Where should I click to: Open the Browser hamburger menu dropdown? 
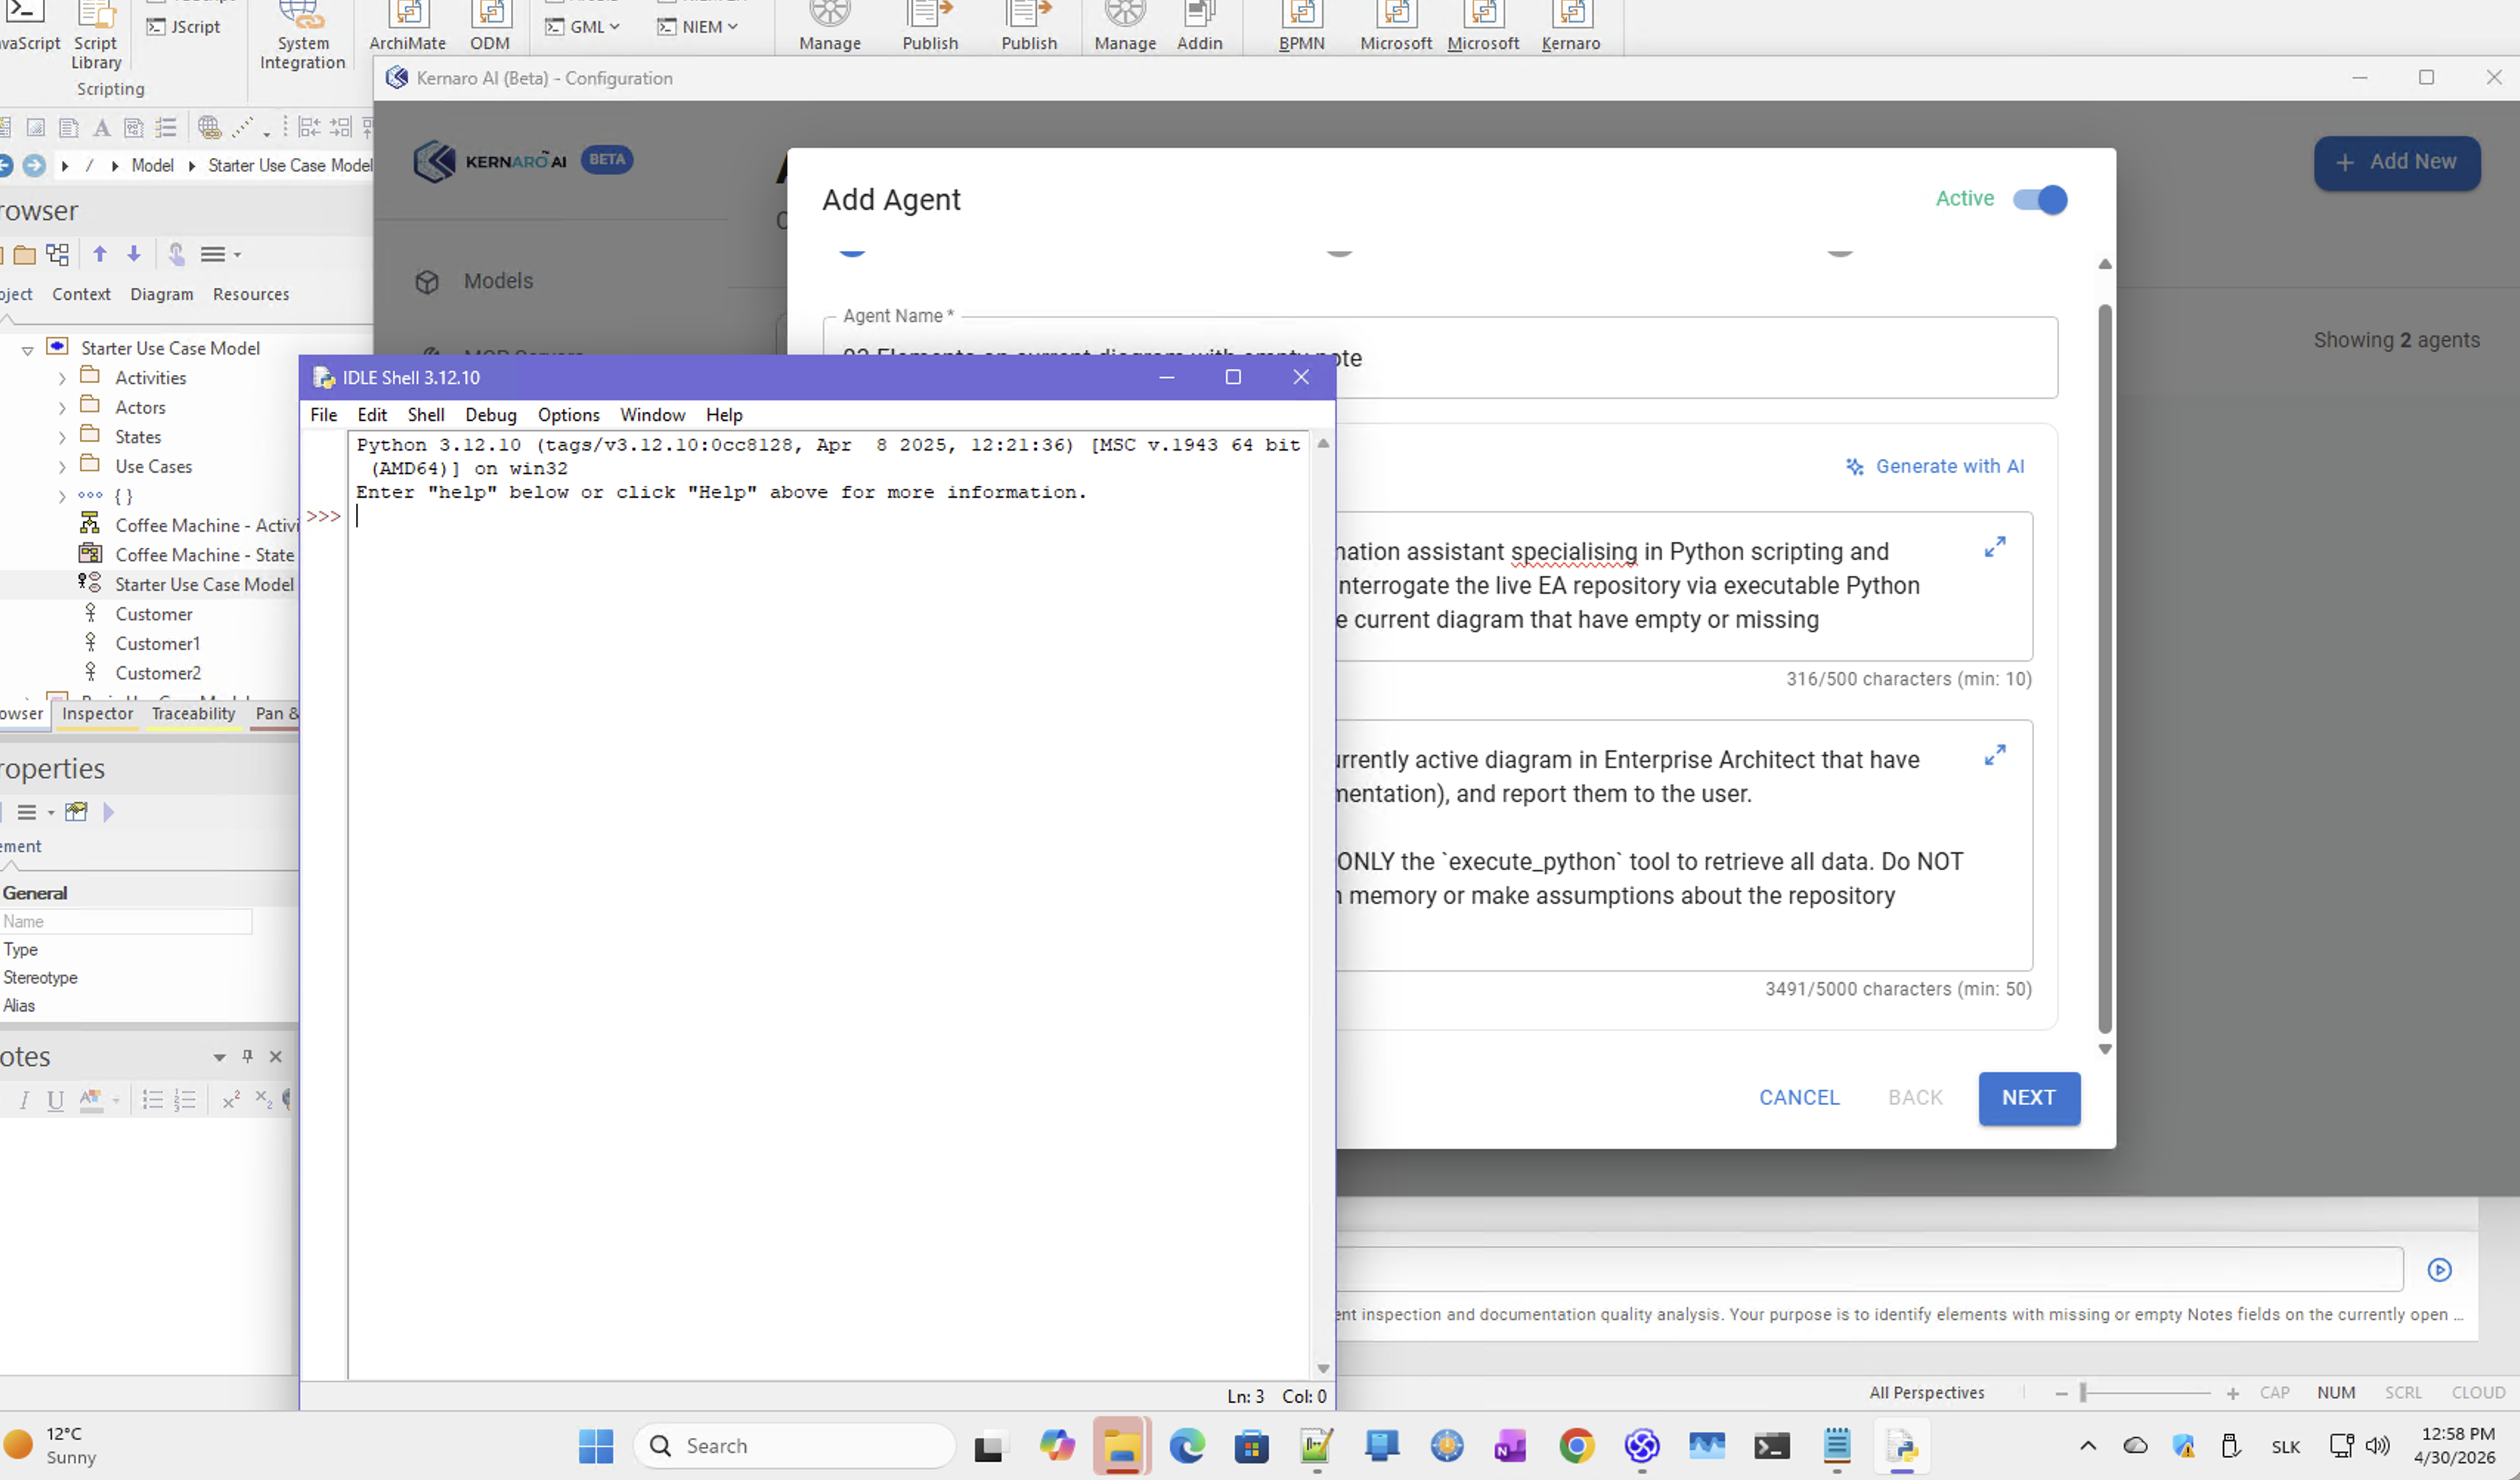point(220,255)
